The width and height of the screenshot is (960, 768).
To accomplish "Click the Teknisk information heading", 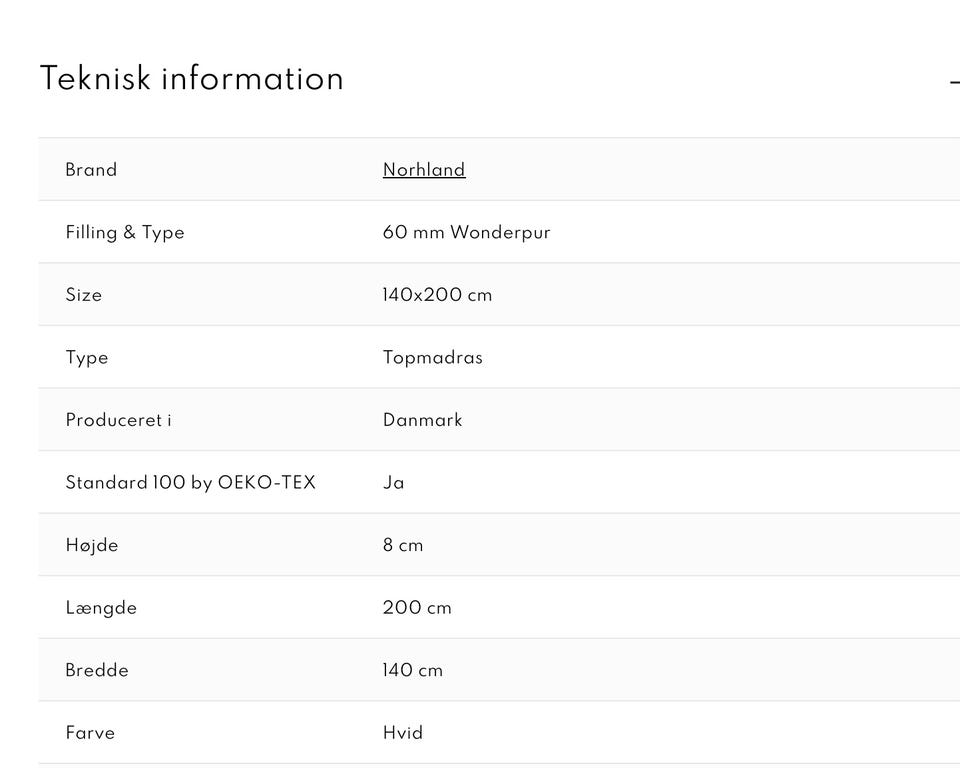I will (x=191, y=79).
